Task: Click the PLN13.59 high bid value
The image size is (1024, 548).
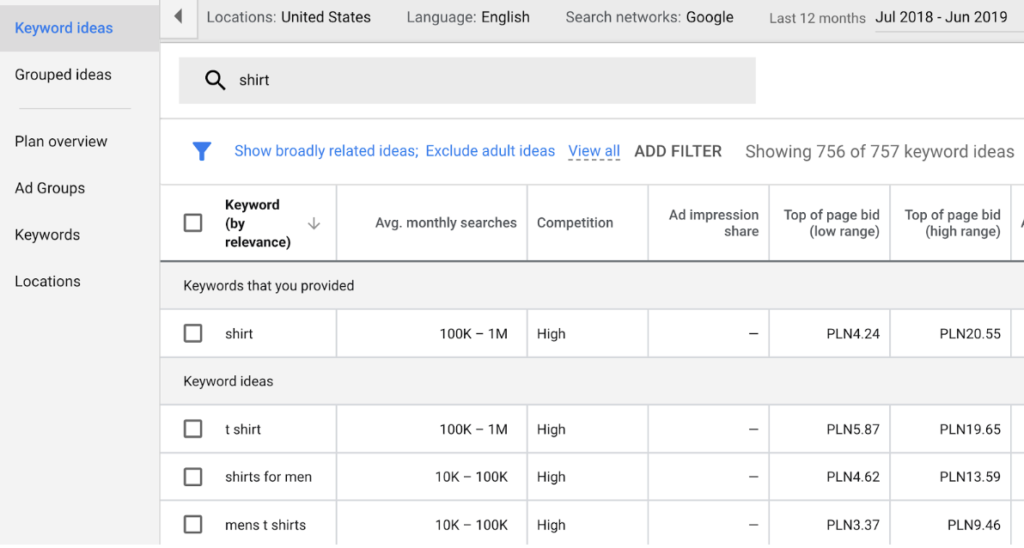Action: coord(970,477)
